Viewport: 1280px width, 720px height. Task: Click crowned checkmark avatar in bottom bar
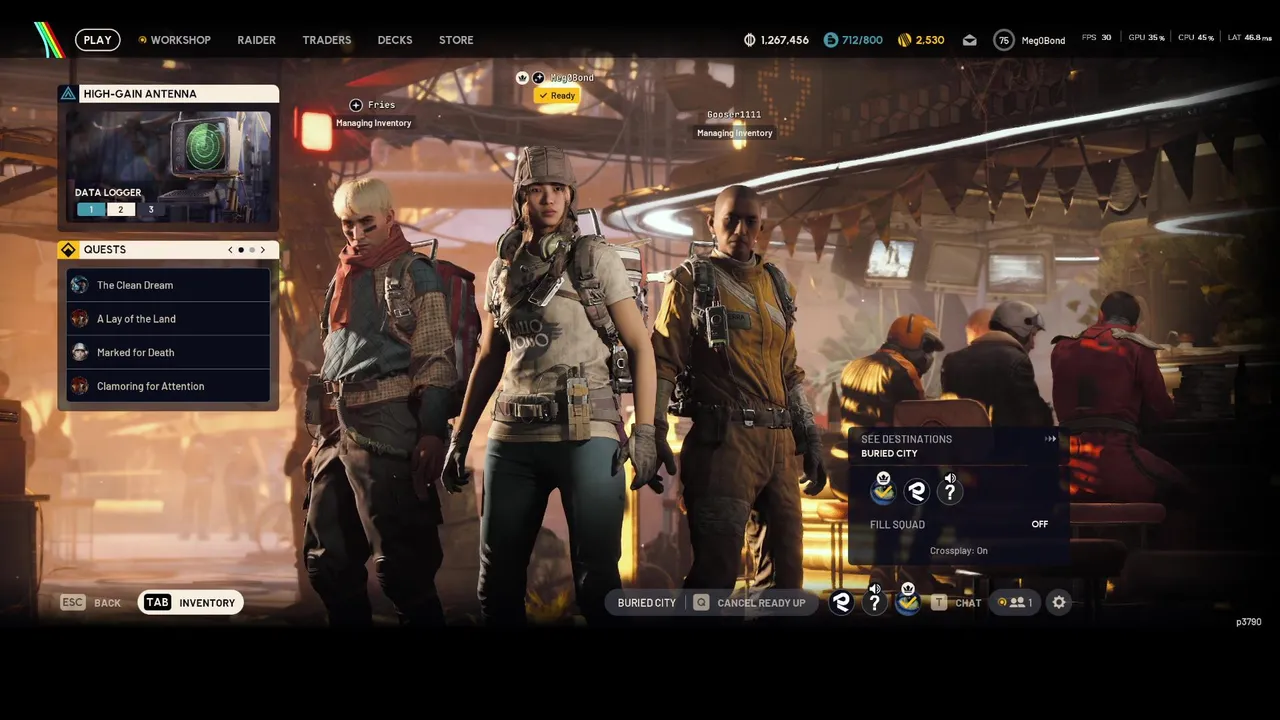(908, 600)
